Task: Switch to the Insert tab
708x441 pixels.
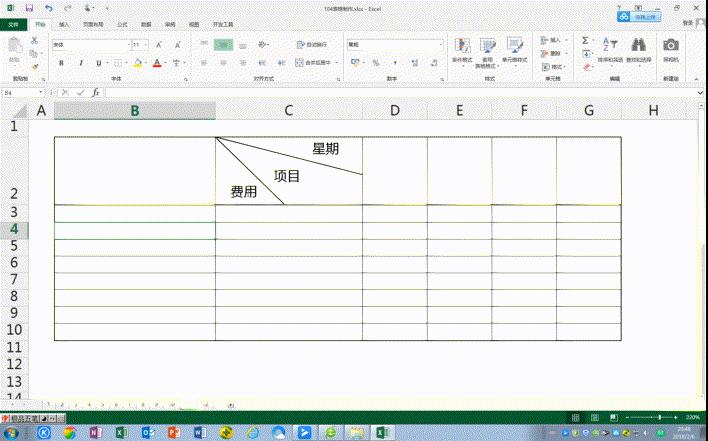Action: (x=64, y=24)
